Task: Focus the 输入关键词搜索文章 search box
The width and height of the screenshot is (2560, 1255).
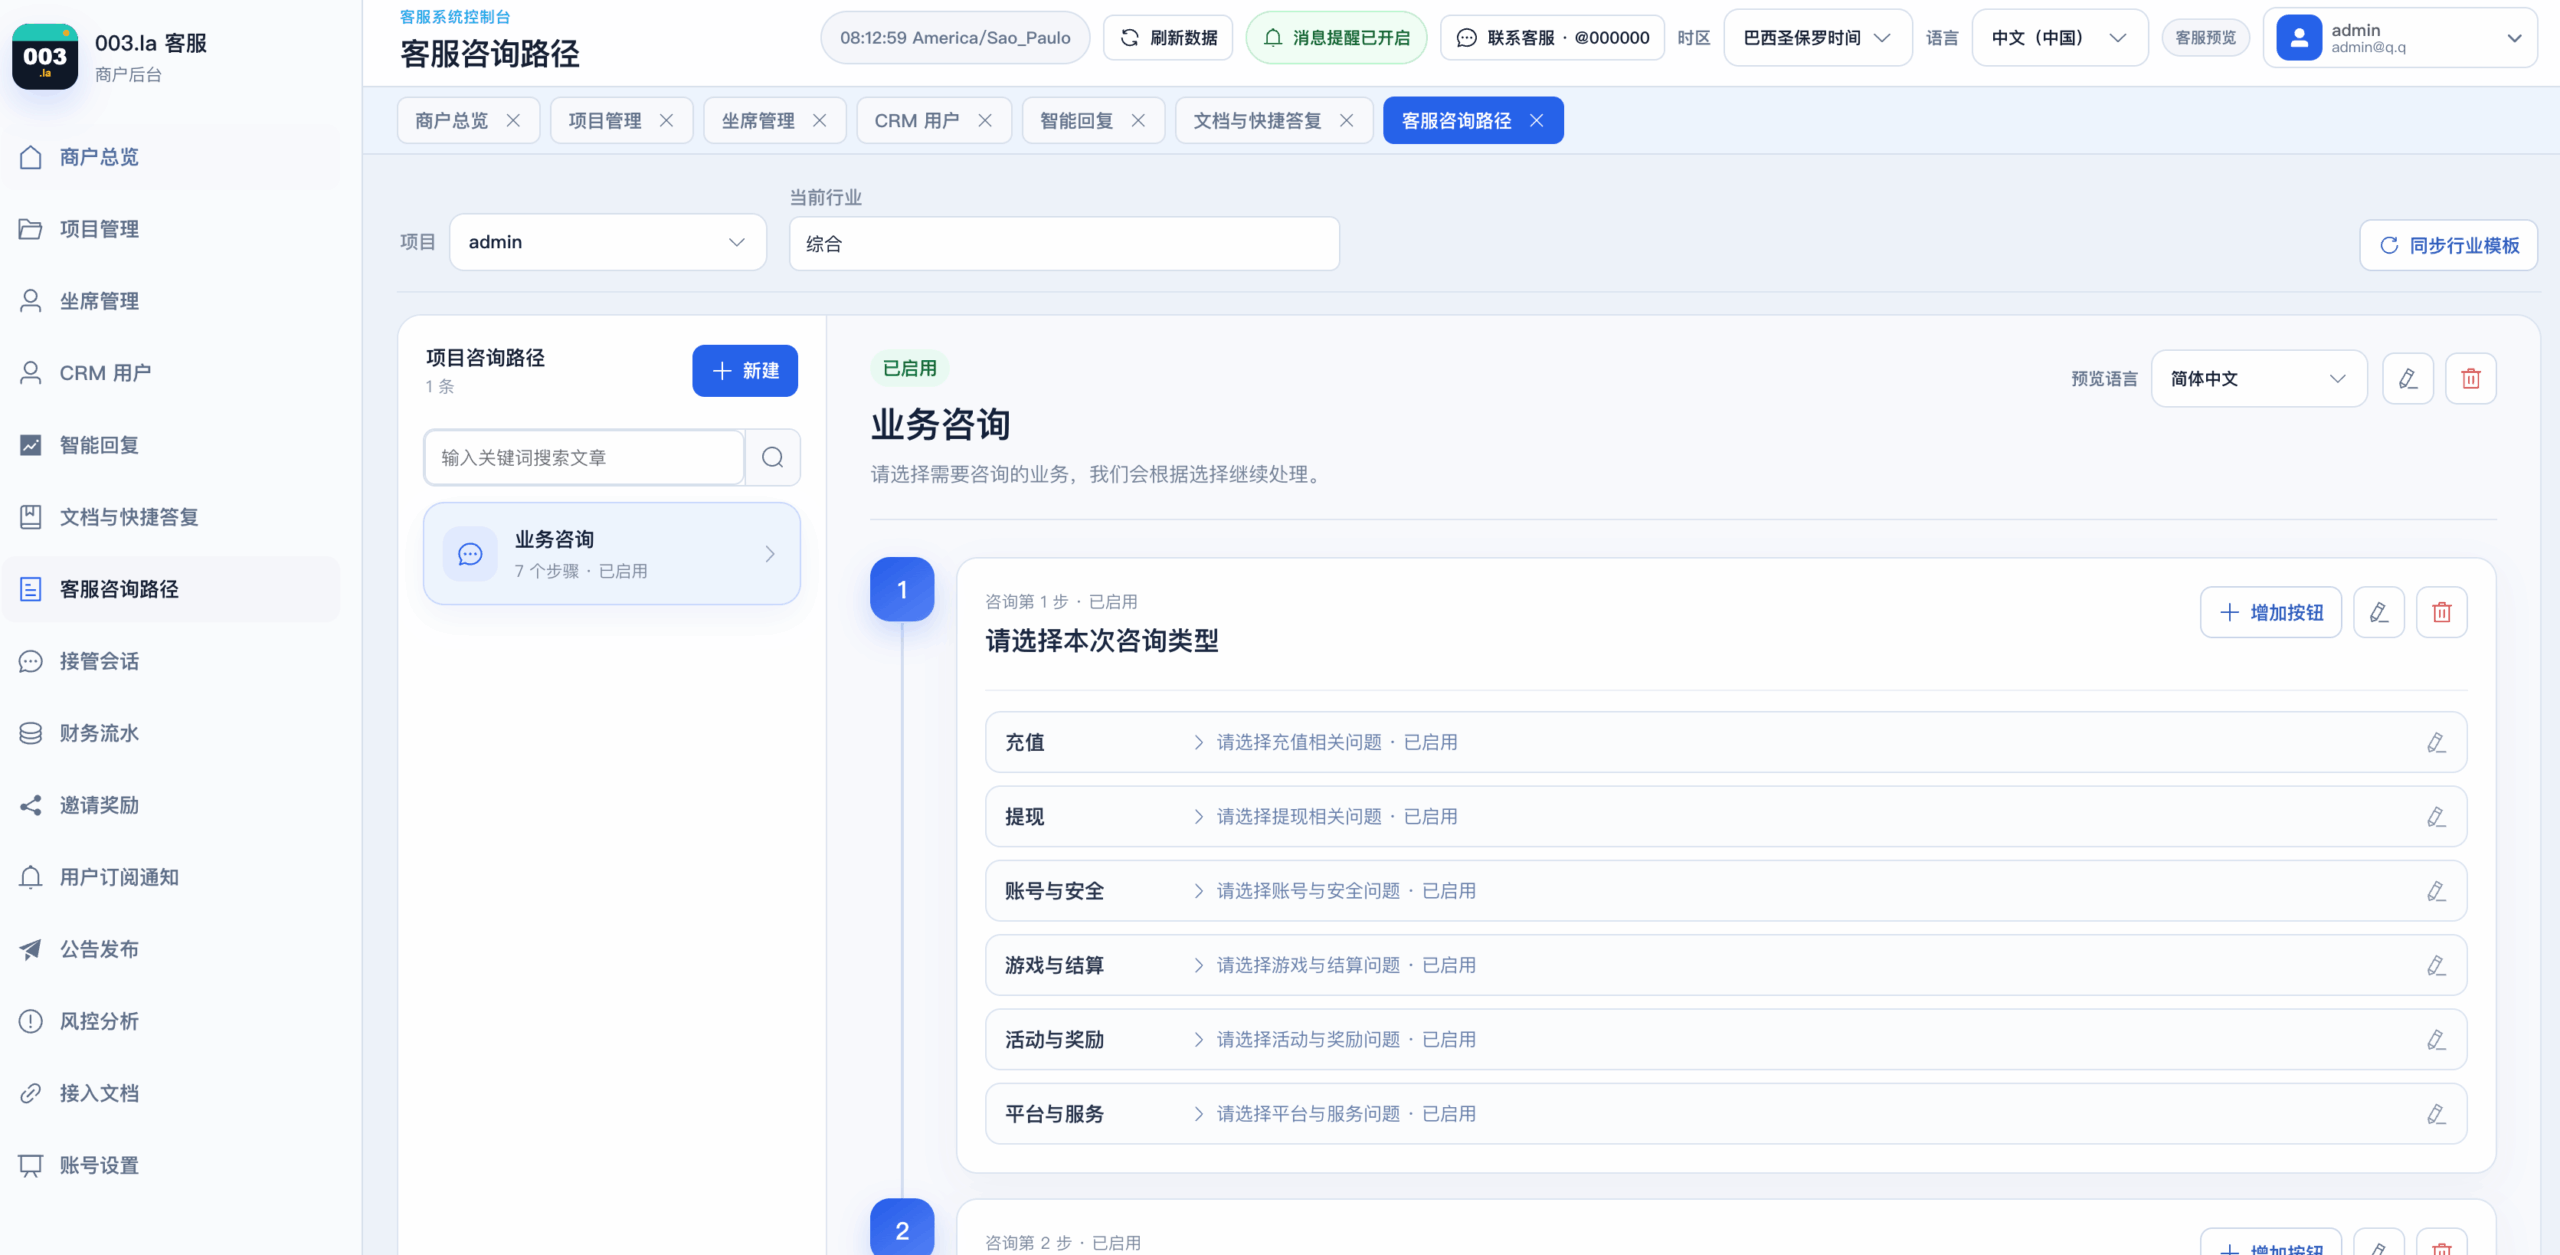Action: click(x=584, y=457)
